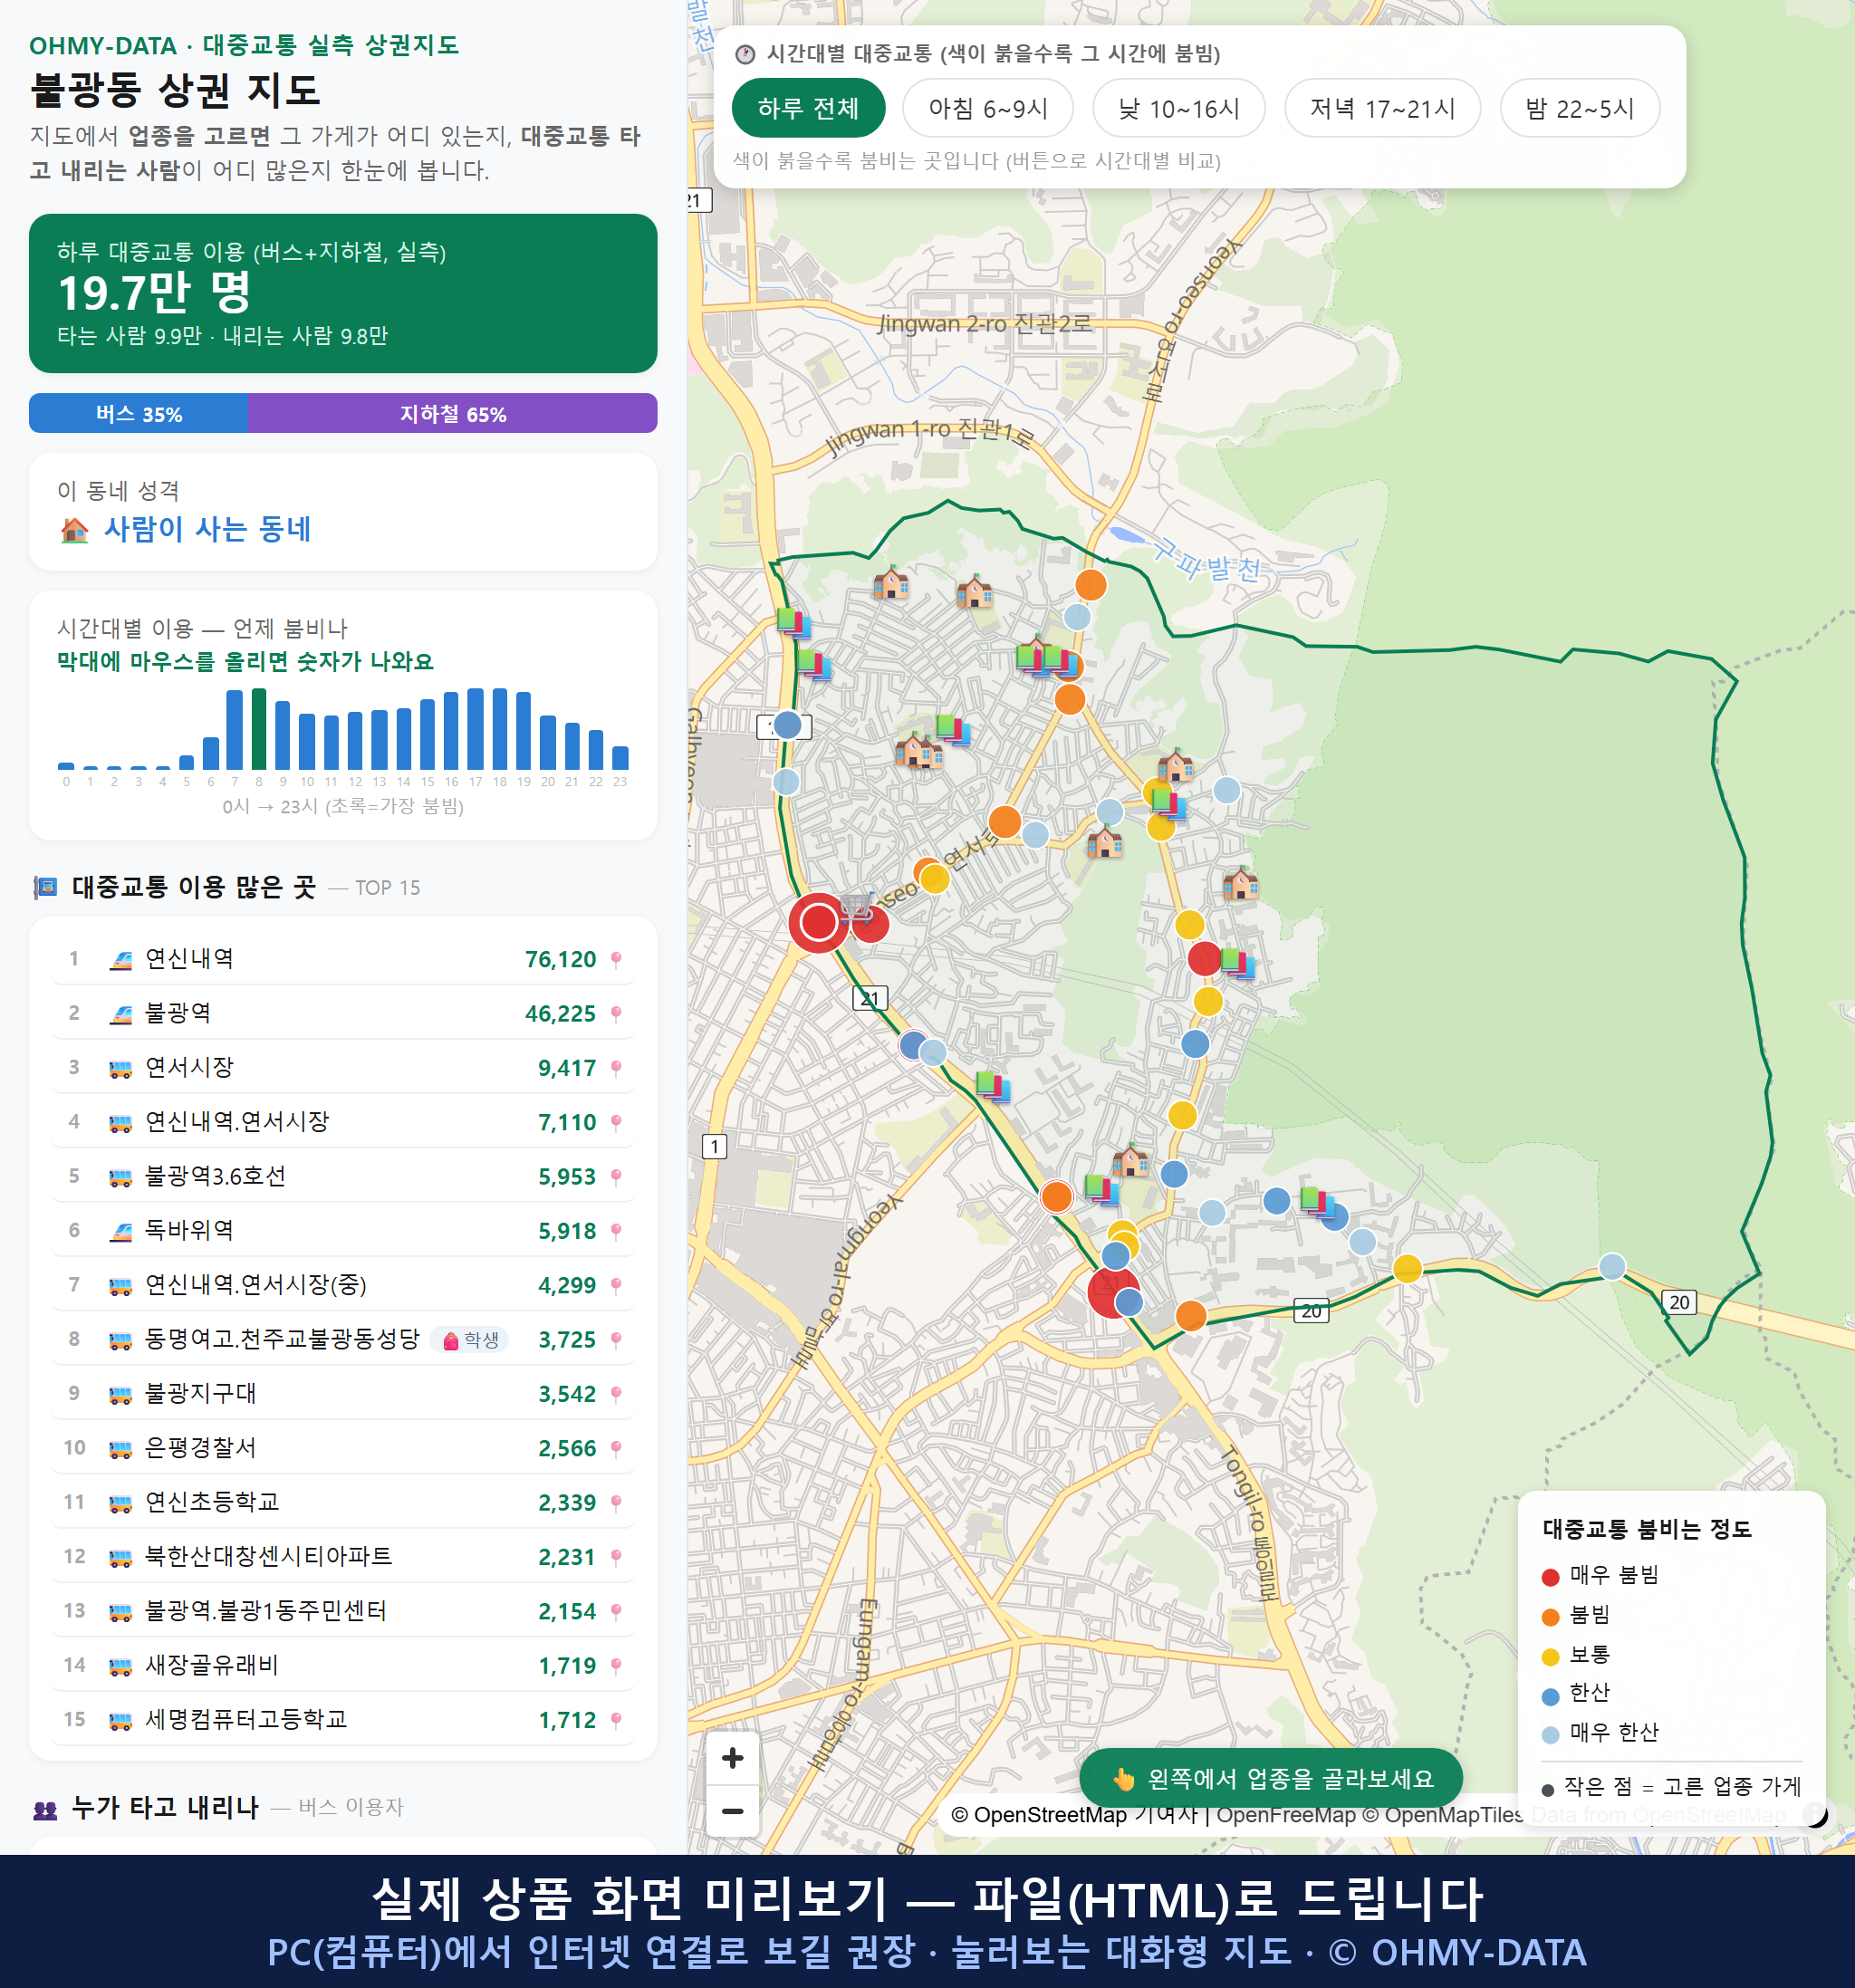Viewport: 1855px width, 1988px height.
Task: Click the 지하철 65% bar segment
Action: point(453,413)
